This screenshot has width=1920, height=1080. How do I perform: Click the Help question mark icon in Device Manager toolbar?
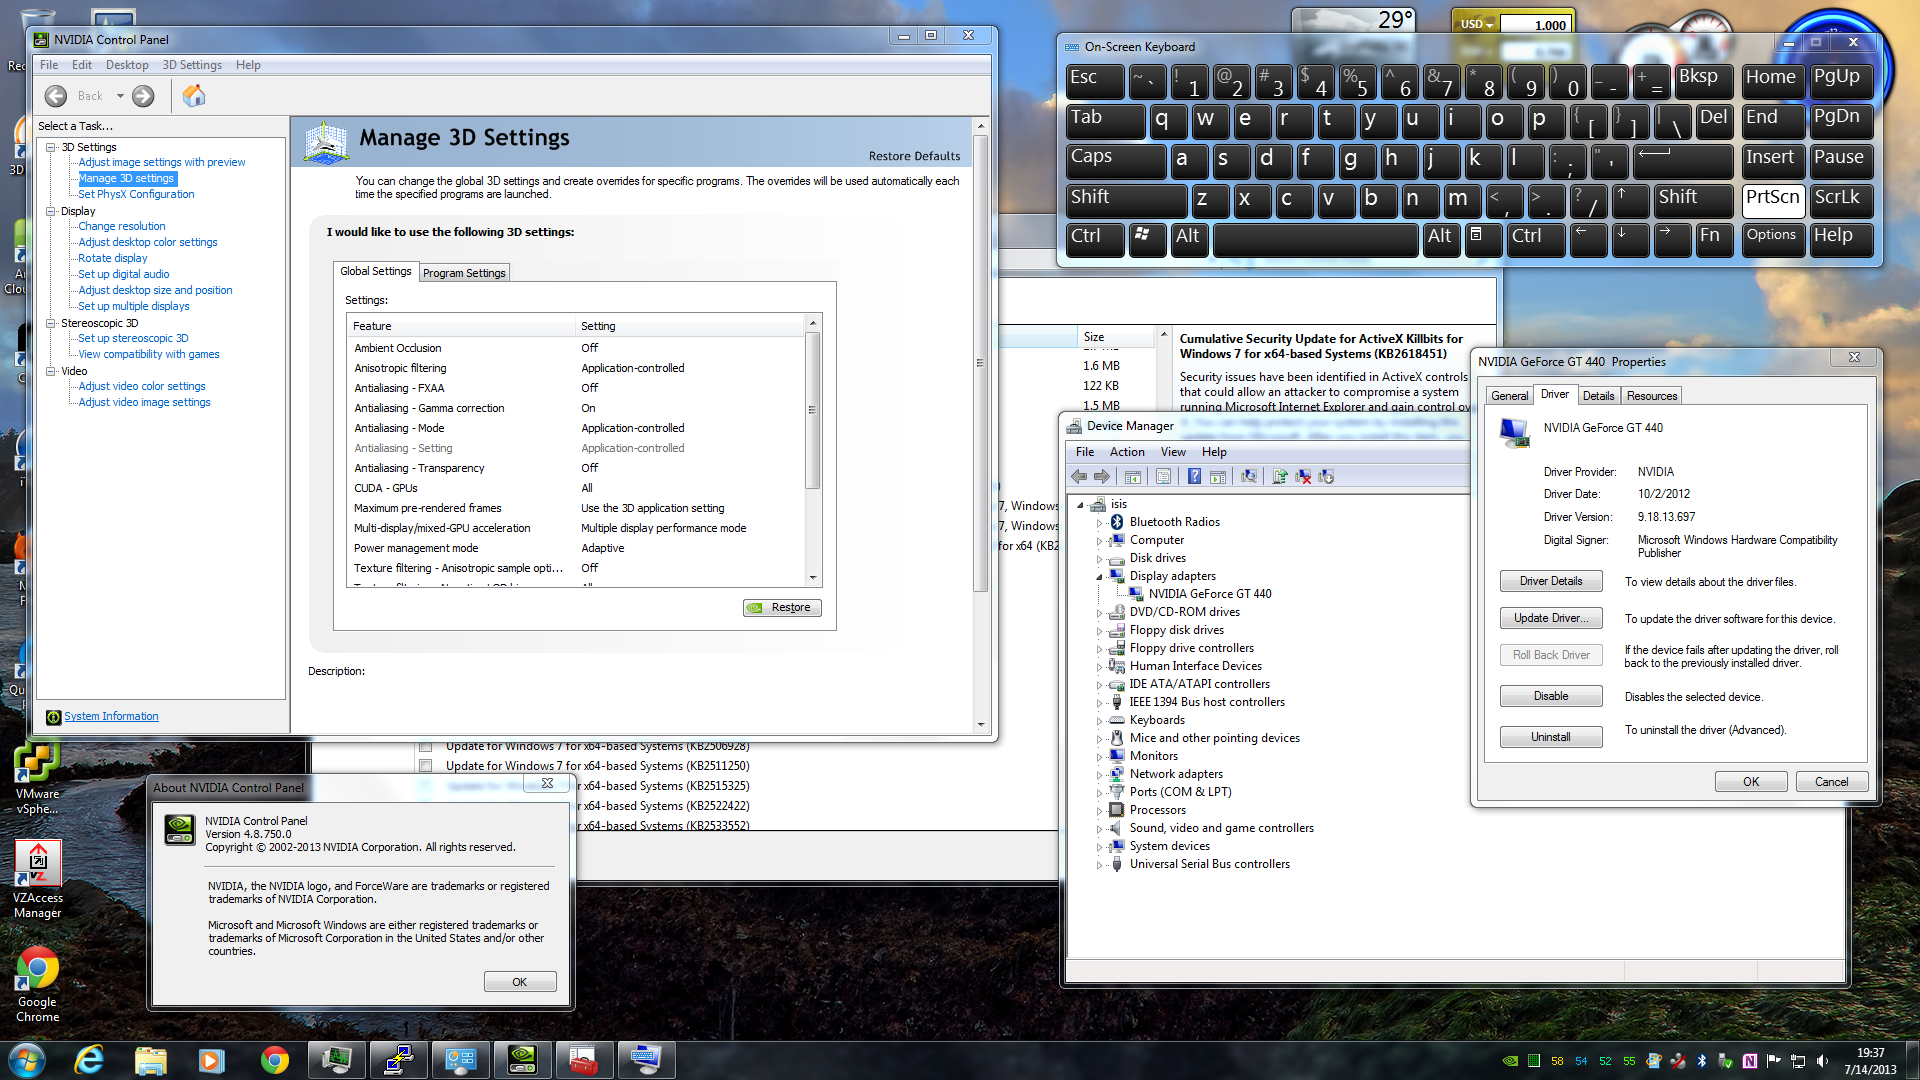[1194, 477]
